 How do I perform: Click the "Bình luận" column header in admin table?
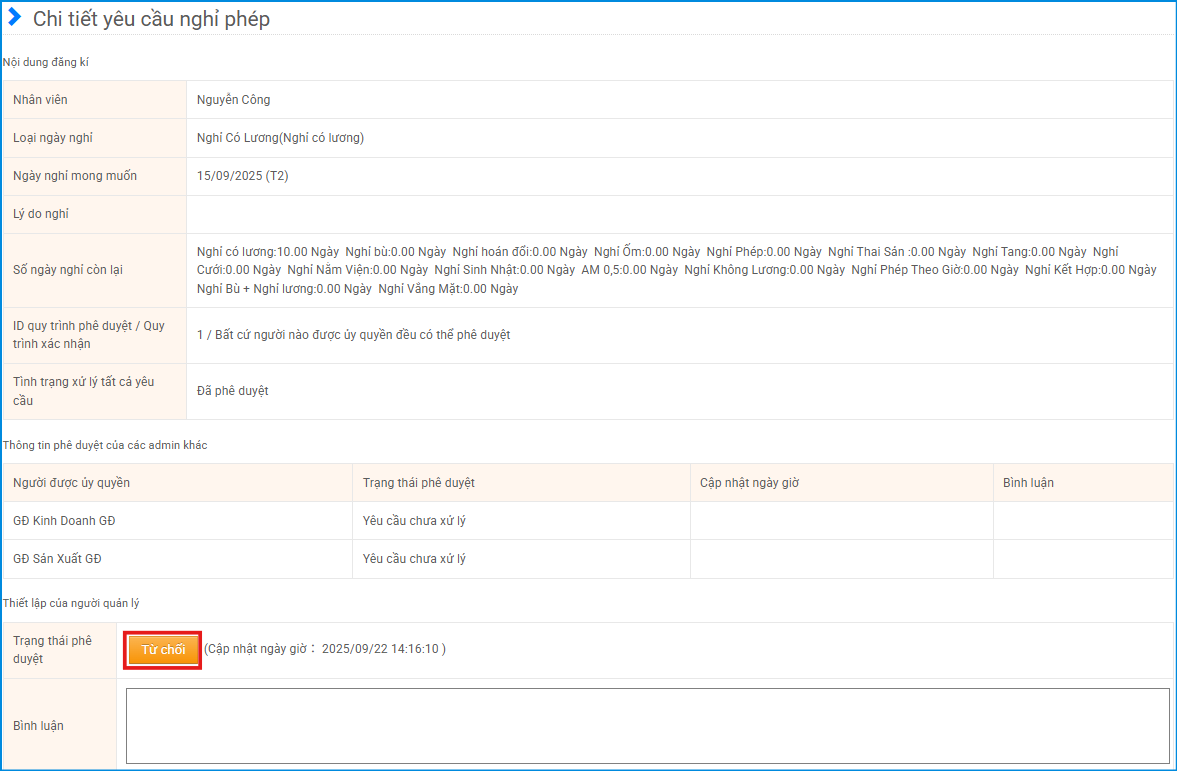tap(1028, 483)
